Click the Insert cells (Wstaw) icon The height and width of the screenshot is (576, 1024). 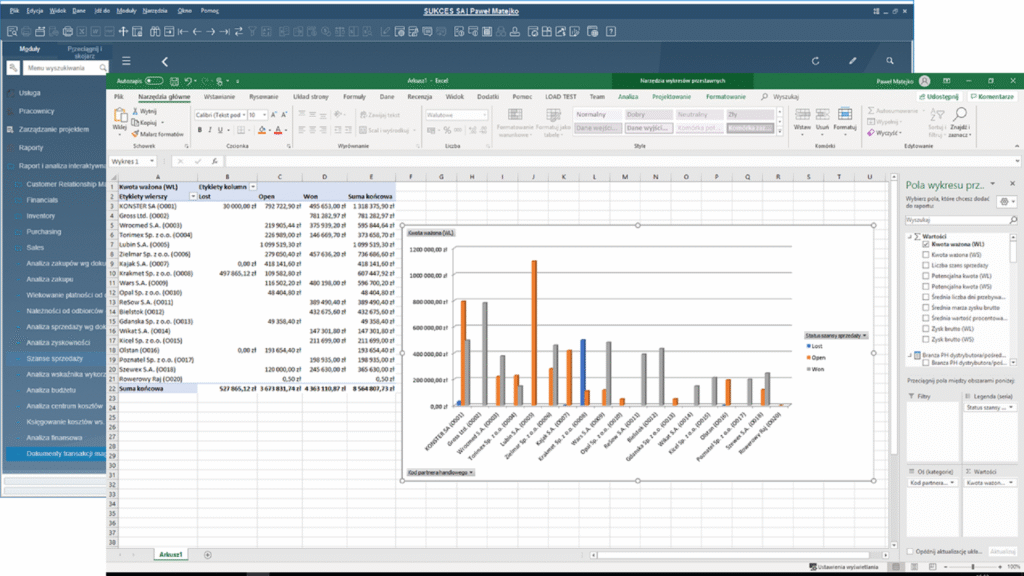803,115
